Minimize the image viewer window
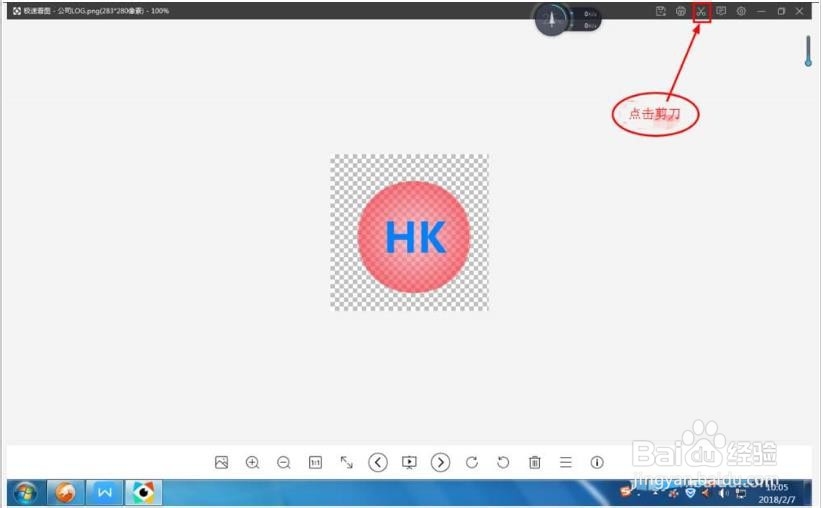This screenshot has width=823, height=508. [x=761, y=11]
